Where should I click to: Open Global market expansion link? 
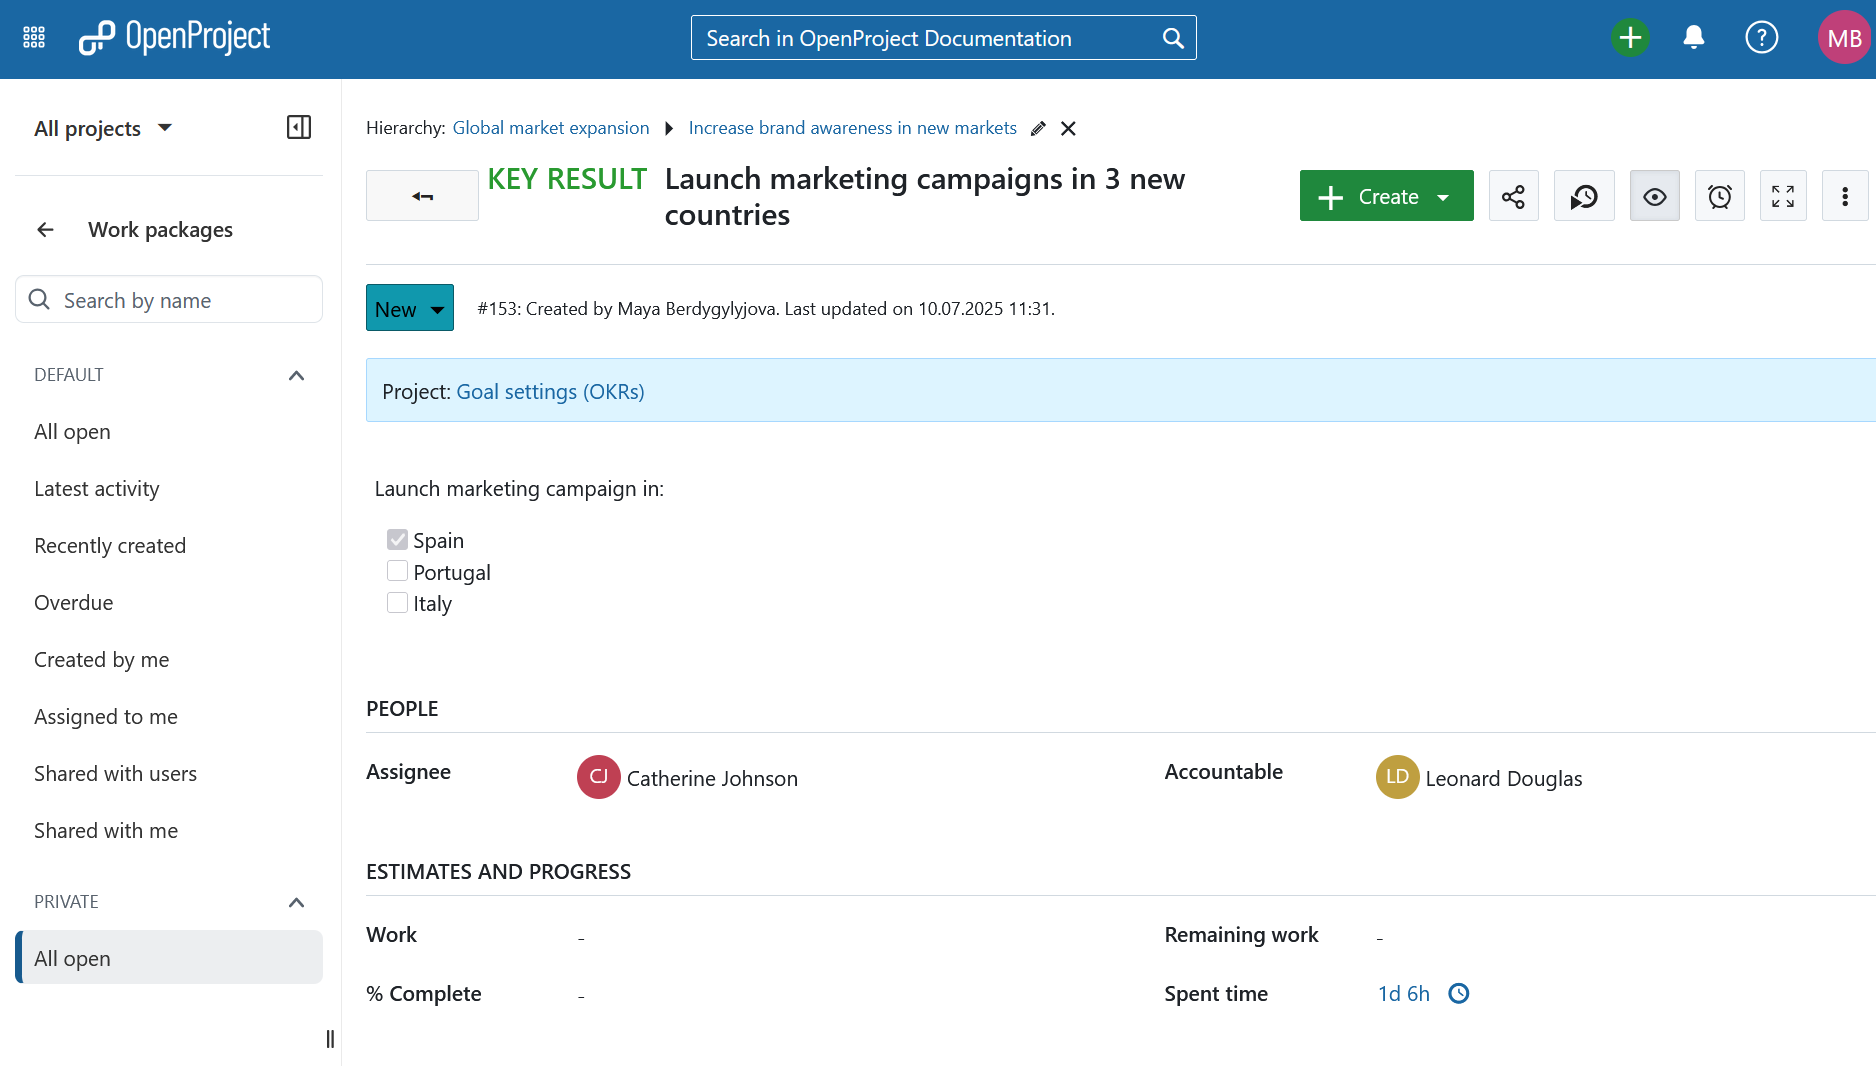click(x=551, y=128)
